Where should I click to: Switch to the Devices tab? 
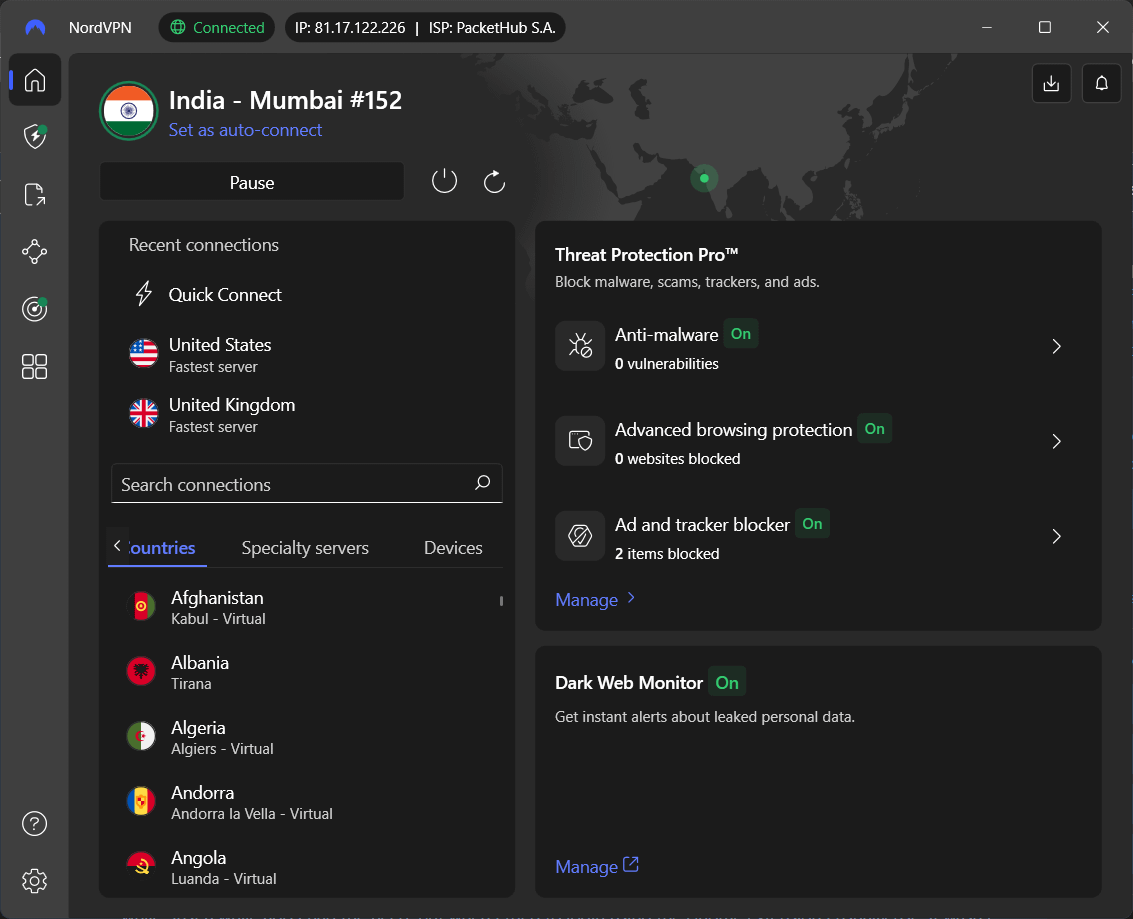453,548
